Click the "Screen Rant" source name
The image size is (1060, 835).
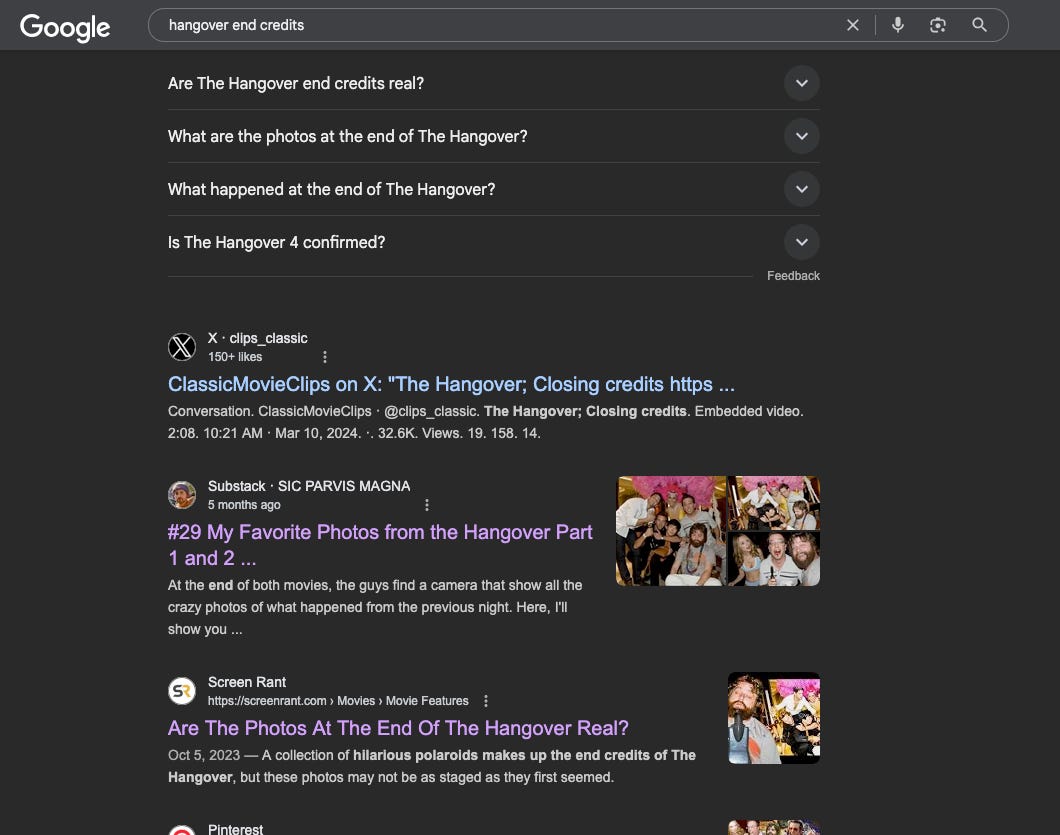pos(247,682)
